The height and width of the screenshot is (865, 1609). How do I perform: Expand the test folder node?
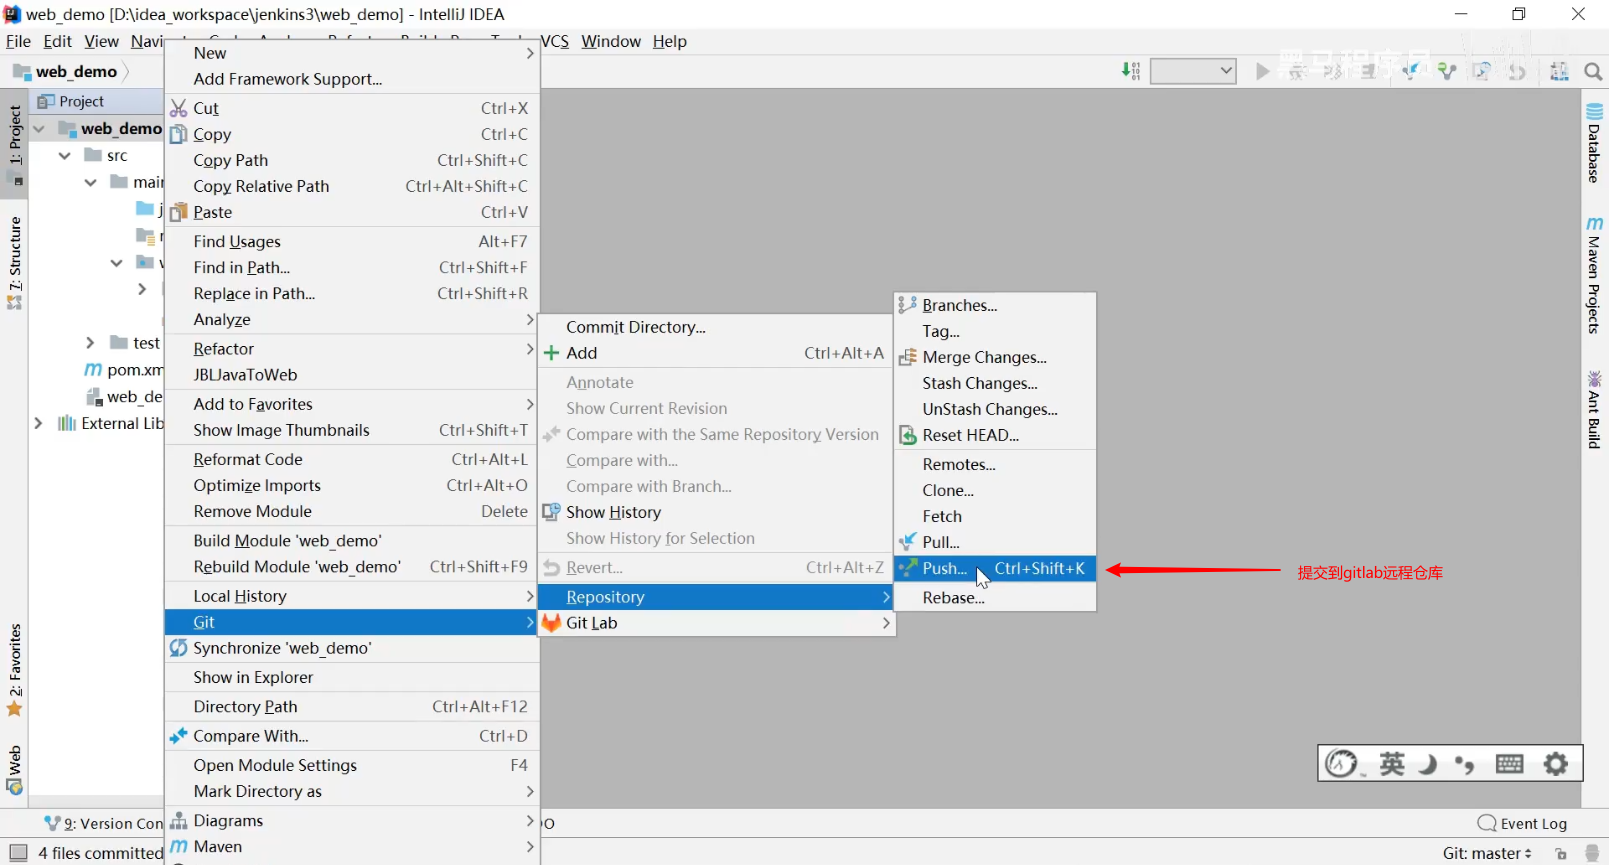[91, 343]
